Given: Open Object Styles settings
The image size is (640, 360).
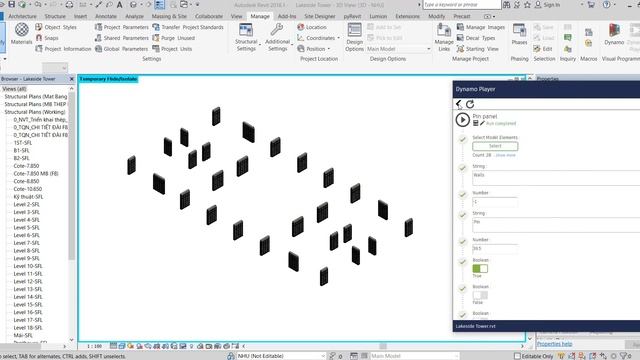Looking at the screenshot, I should click(x=56, y=27).
